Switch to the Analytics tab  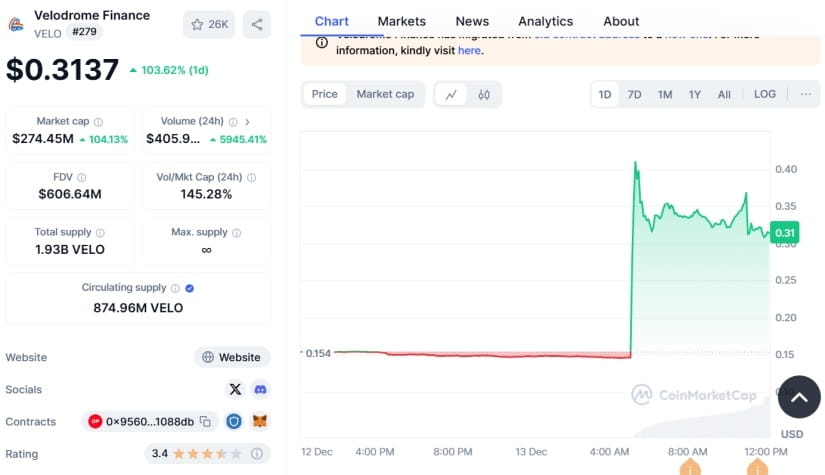(546, 22)
